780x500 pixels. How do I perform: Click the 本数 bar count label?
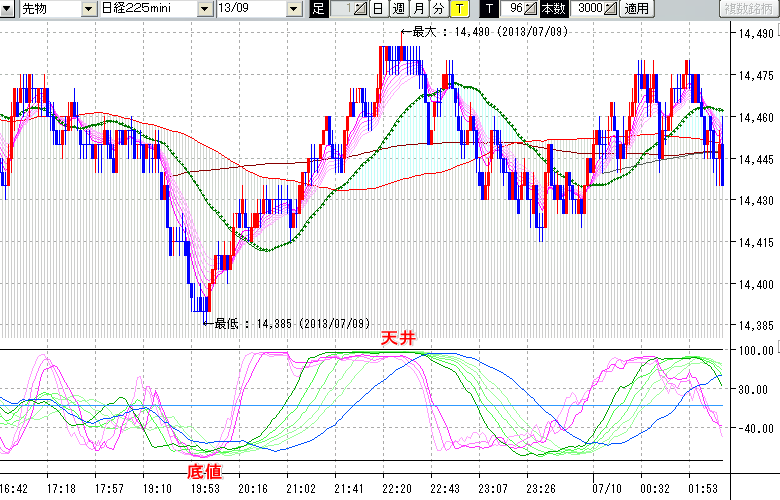pyautogui.click(x=552, y=9)
